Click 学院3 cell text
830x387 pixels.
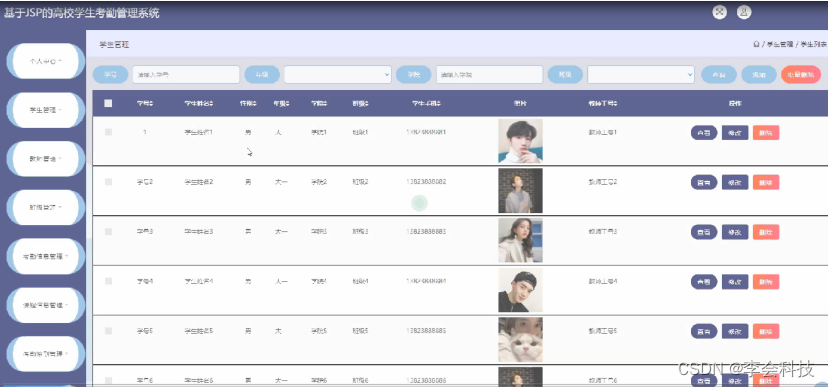point(319,231)
